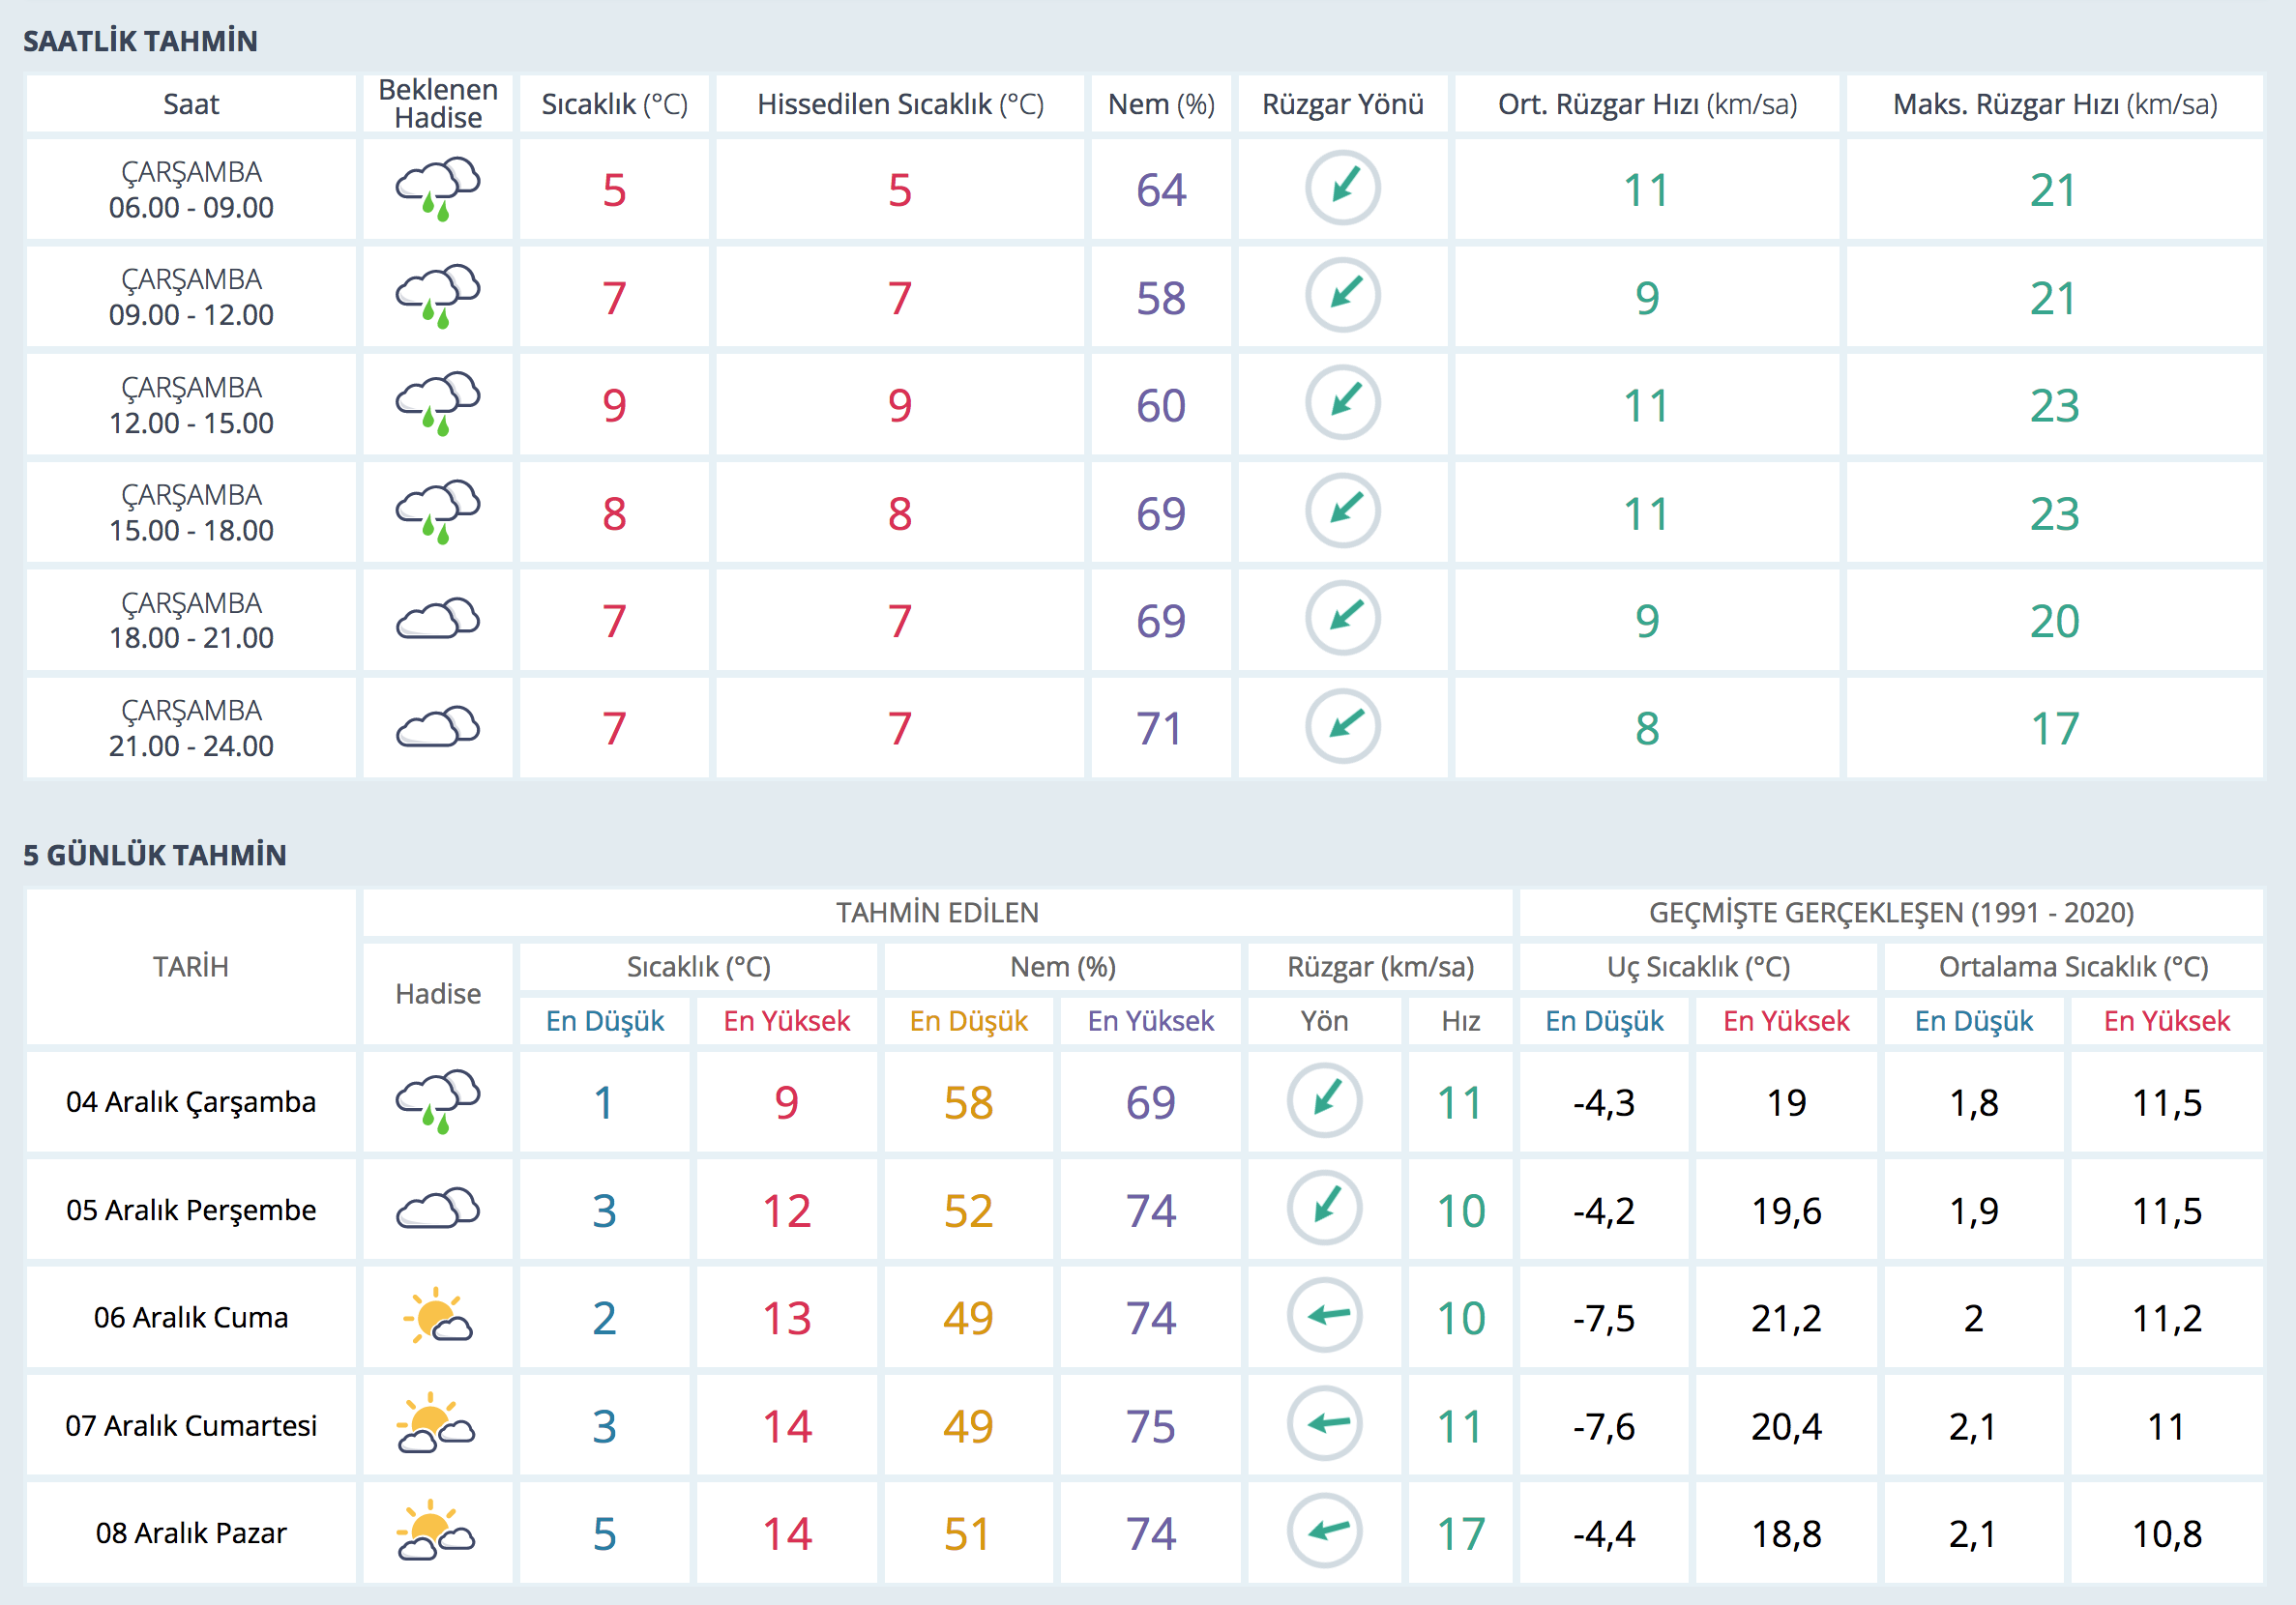The height and width of the screenshot is (1605, 2296).
Task: Click sun-and-clouds icon for 07 Aralık Cumartesi
Action: click(x=437, y=1424)
